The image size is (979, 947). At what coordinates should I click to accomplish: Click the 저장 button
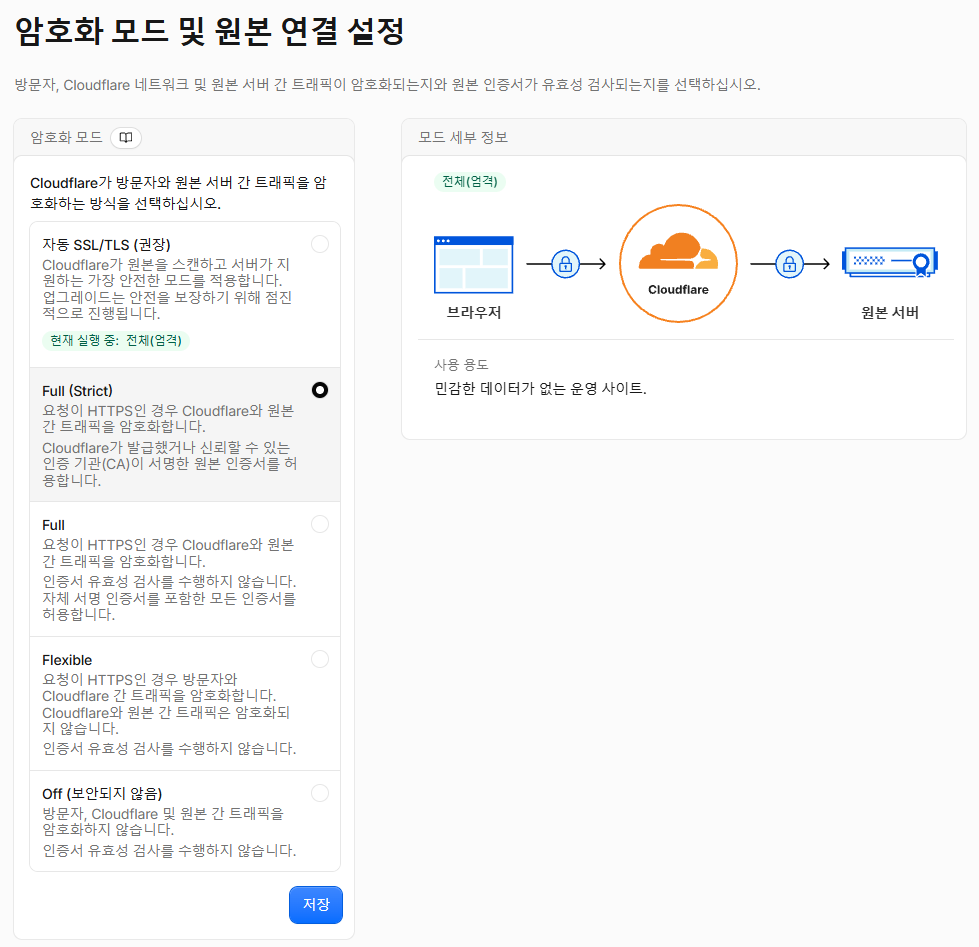[316, 905]
